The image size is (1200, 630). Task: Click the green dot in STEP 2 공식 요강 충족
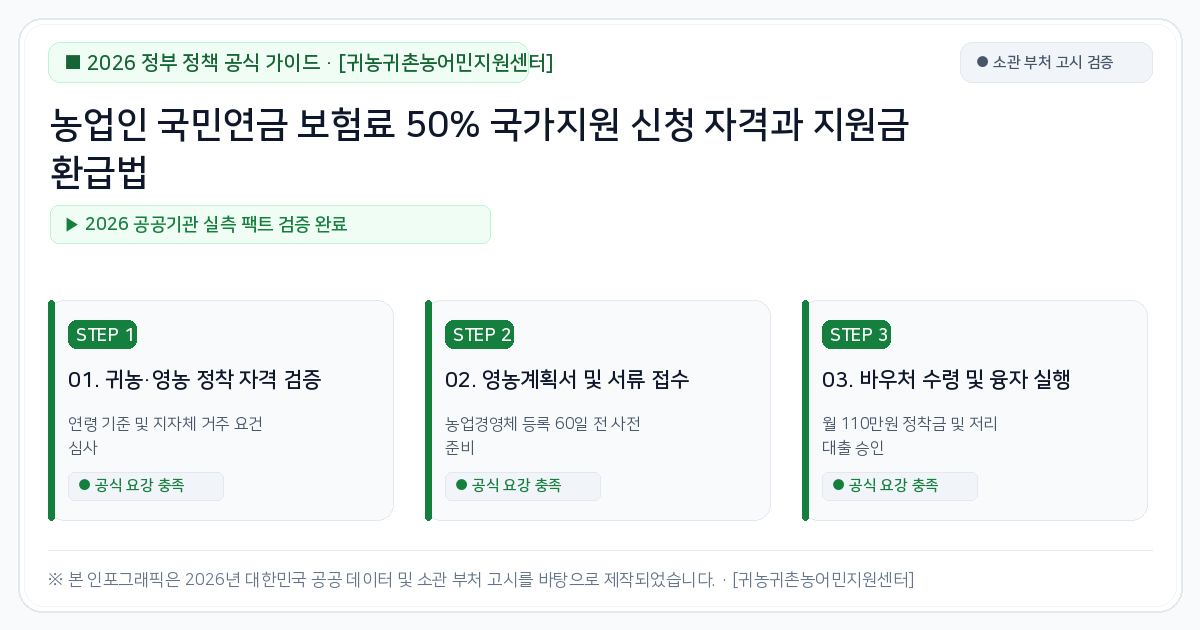461,485
